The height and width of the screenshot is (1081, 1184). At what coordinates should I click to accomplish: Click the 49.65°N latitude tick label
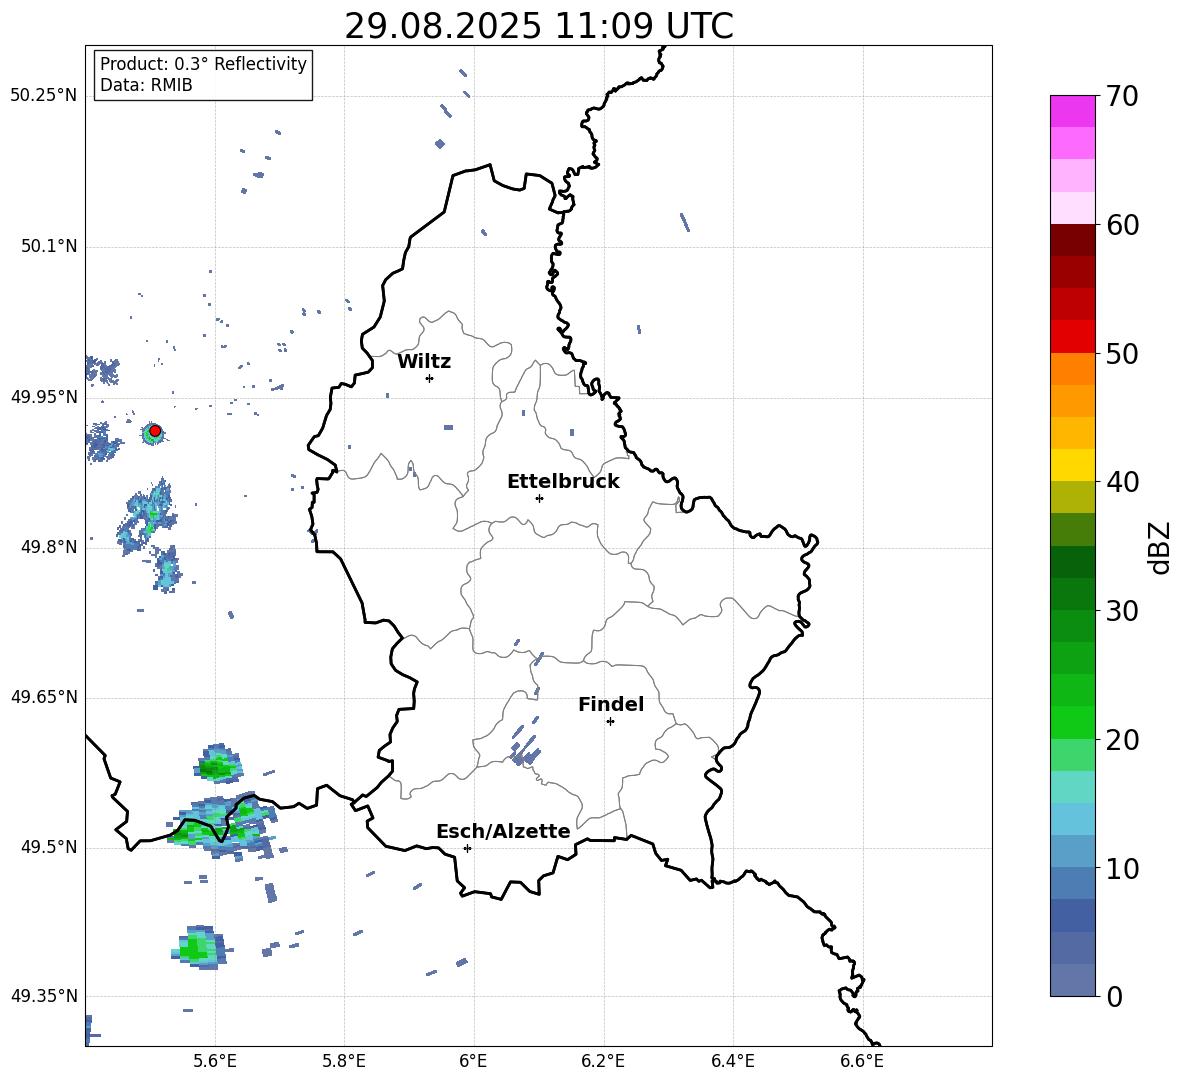tap(43, 697)
